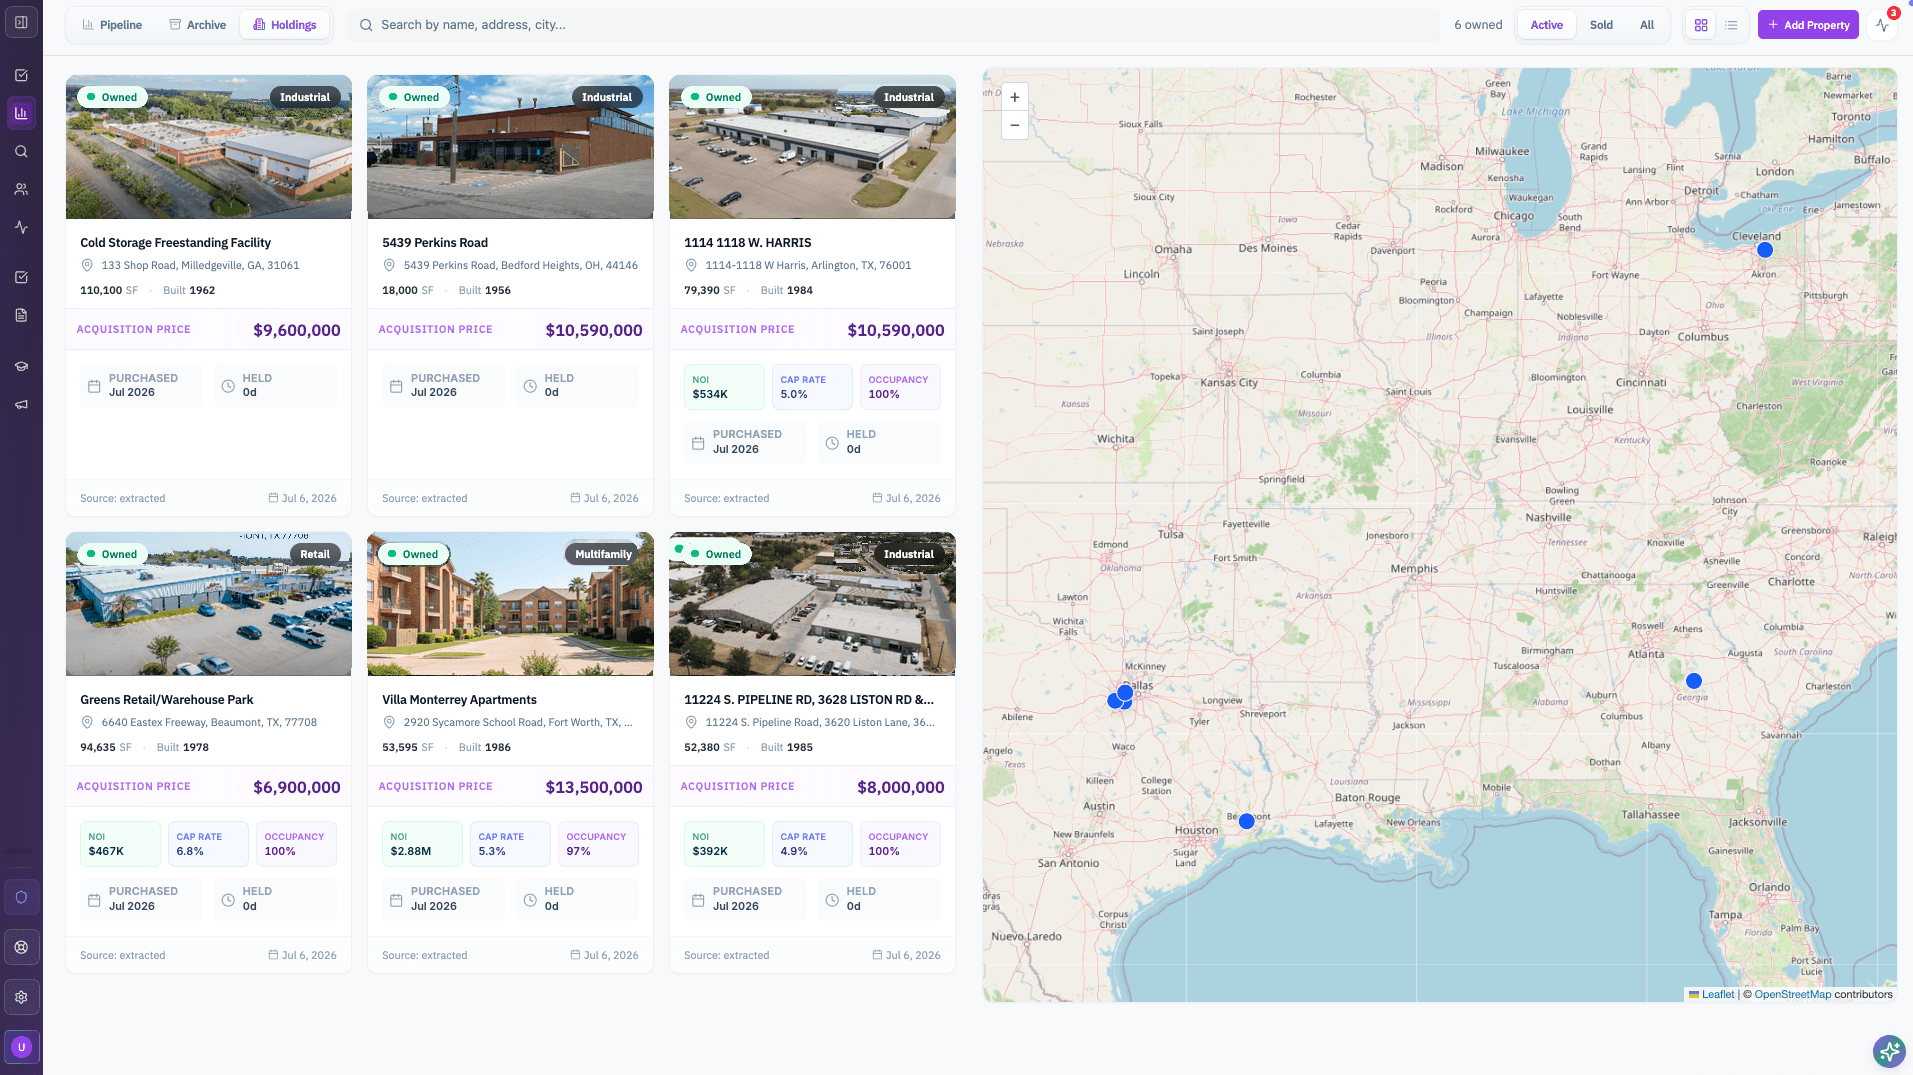Click the Add Property button
This screenshot has width=1913, height=1075.
1808,25
